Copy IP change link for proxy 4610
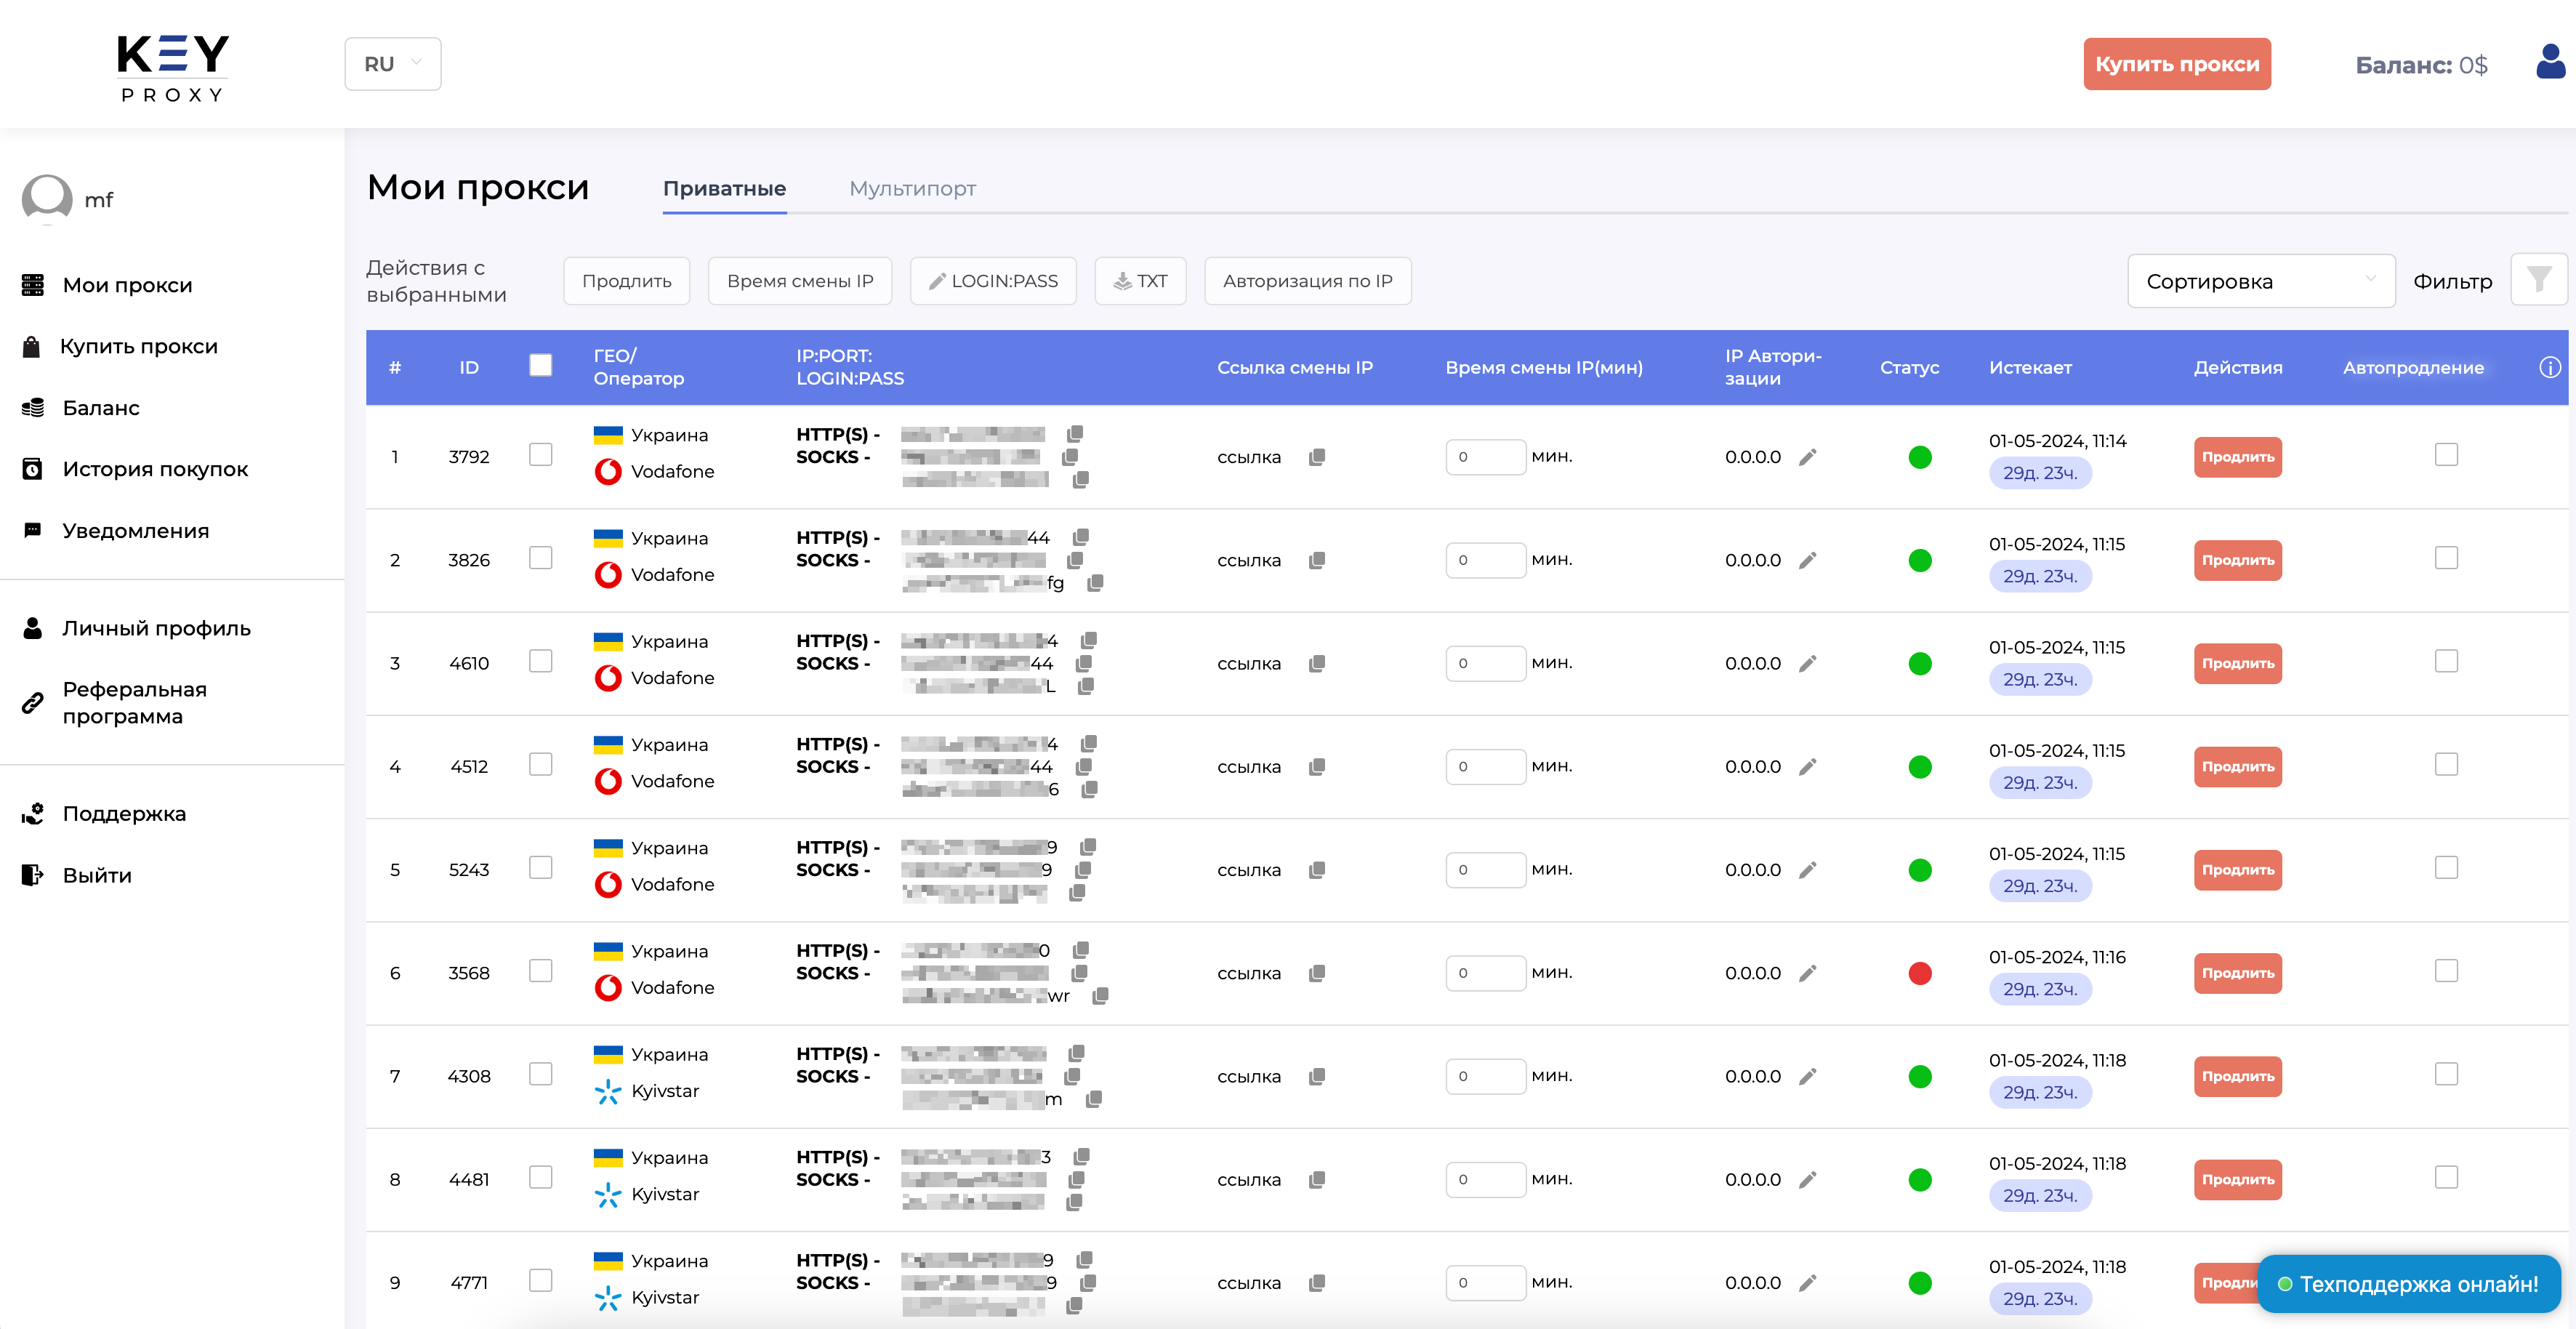The image size is (2576, 1329). (x=1317, y=663)
